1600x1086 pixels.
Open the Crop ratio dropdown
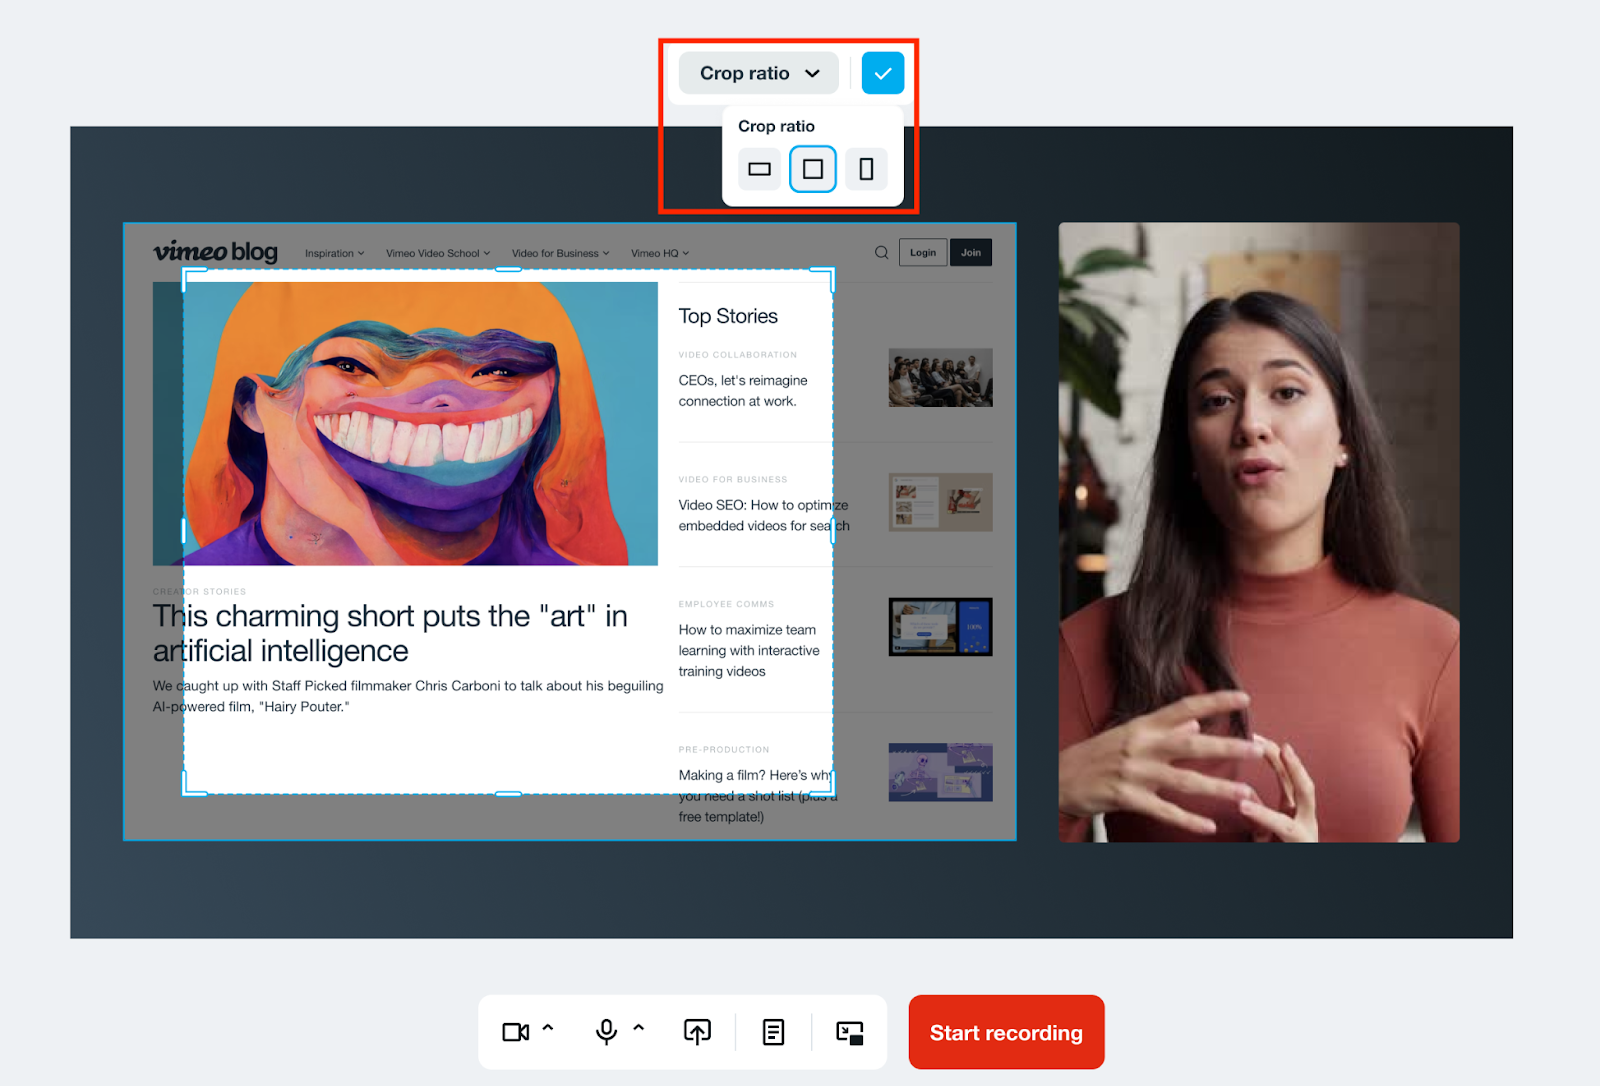coord(759,73)
